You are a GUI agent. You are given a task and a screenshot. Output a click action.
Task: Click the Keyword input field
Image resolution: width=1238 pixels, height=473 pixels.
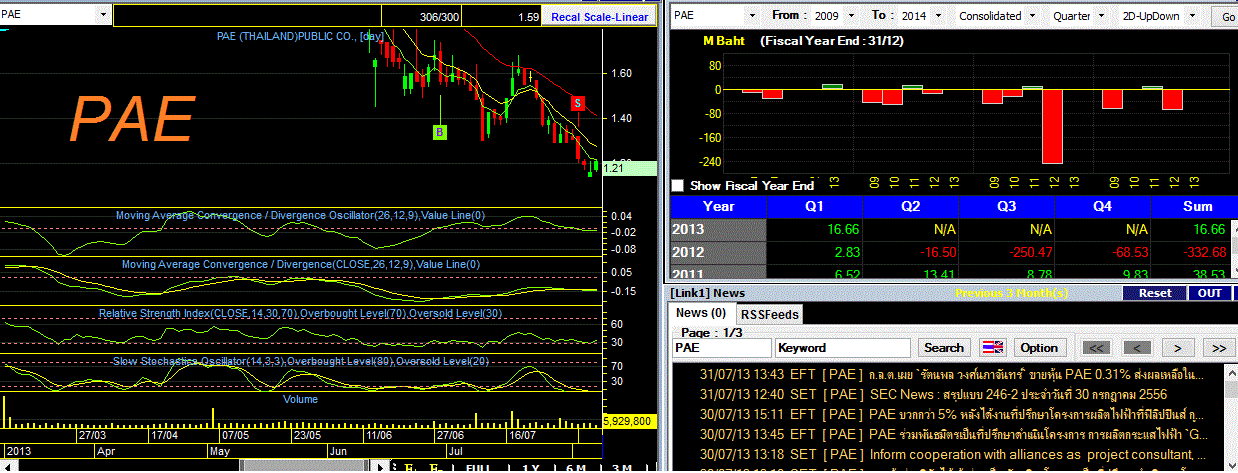coord(842,347)
